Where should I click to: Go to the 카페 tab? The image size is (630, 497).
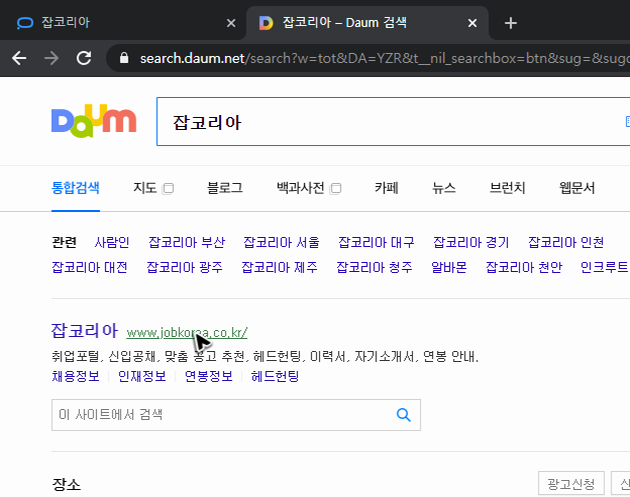pos(386,188)
